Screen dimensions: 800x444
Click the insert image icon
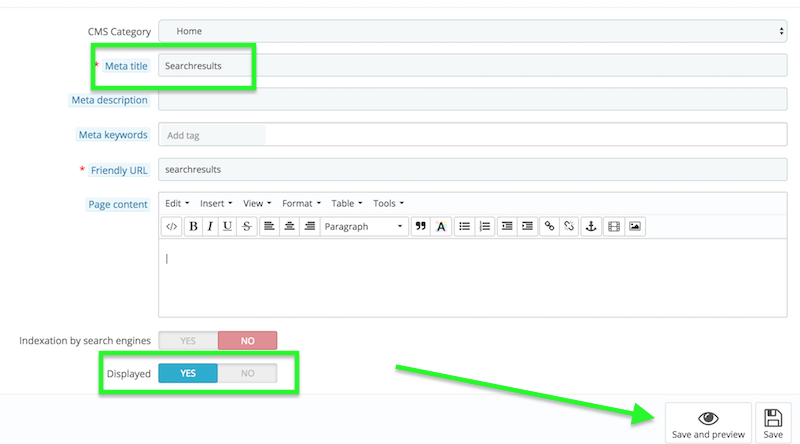(x=635, y=227)
